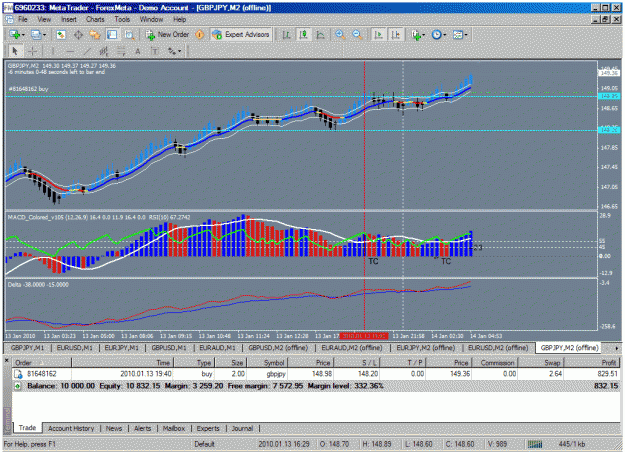Select the Text Label tool
Viewport: 625px width, 452px height.
pyautogui.click(x=155, y=51)
